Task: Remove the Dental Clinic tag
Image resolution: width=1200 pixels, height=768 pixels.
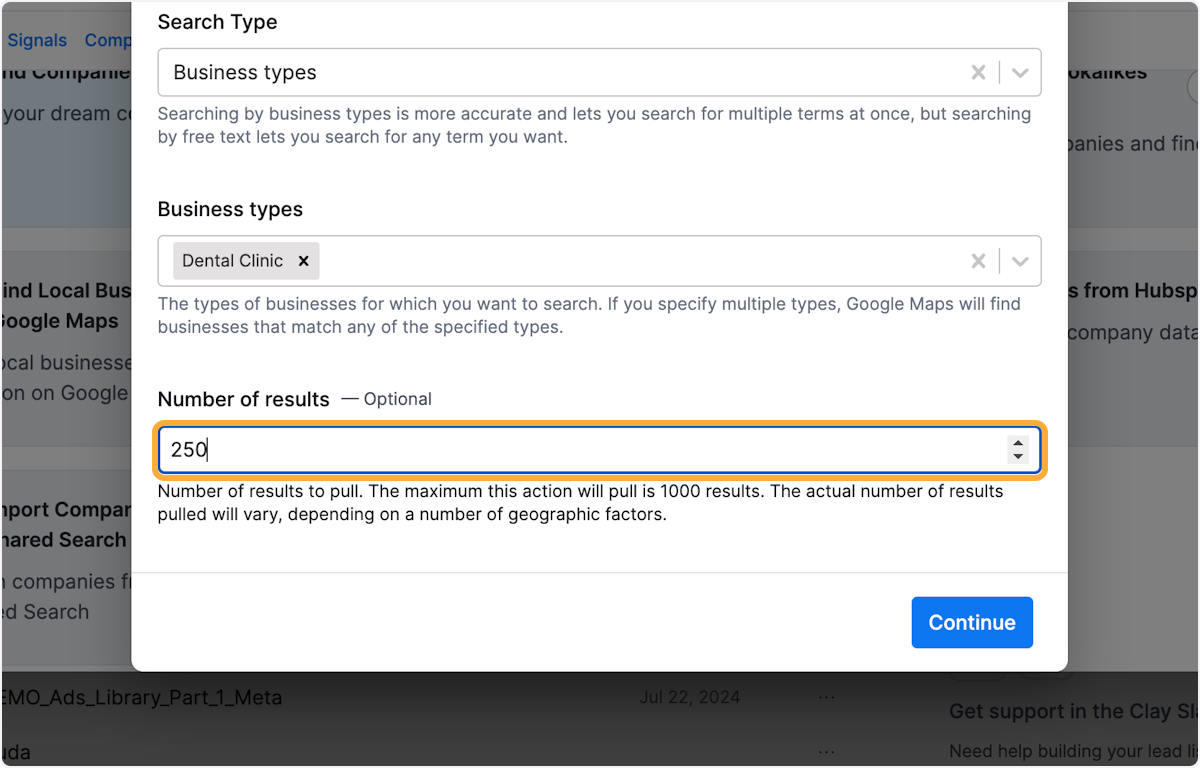Action: [x=303, y=260]
